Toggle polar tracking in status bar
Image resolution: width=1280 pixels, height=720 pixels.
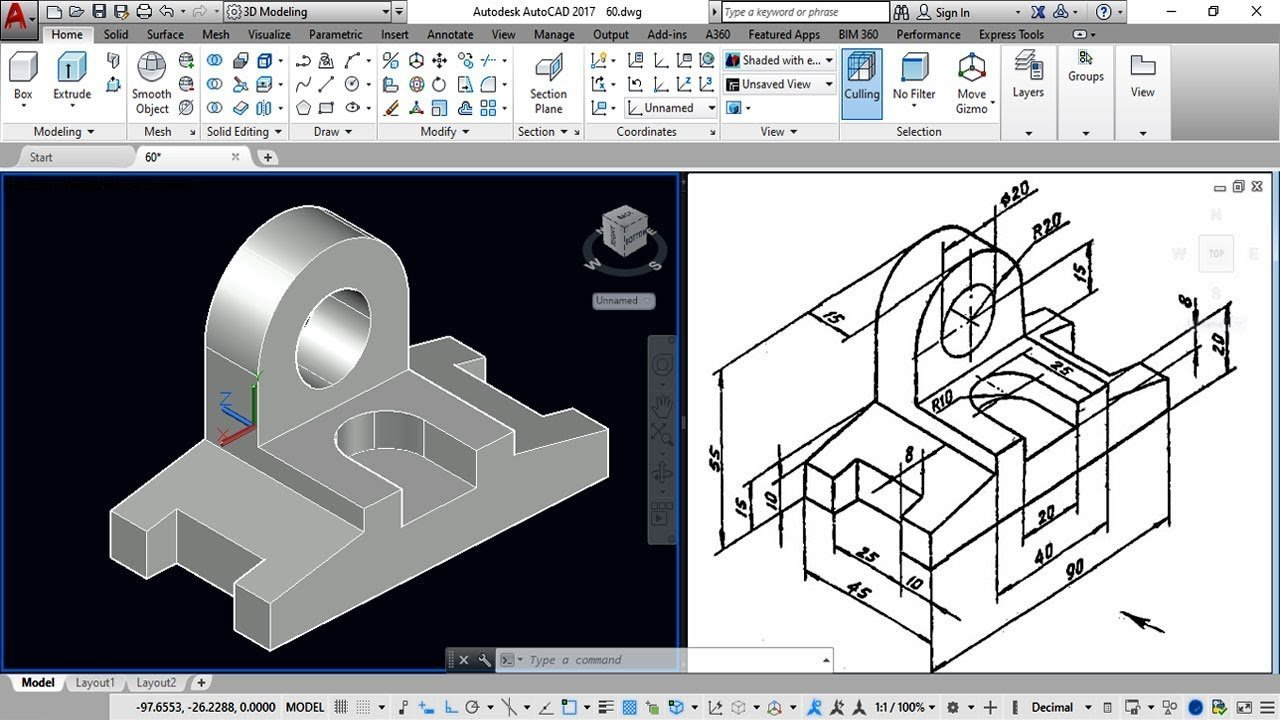click(474, 707)
